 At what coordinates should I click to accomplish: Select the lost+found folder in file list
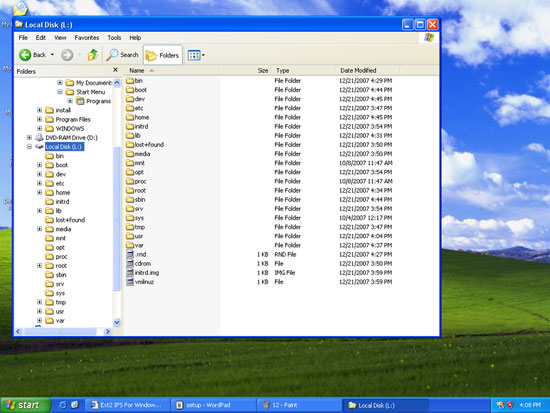click(x=145, y=145)
